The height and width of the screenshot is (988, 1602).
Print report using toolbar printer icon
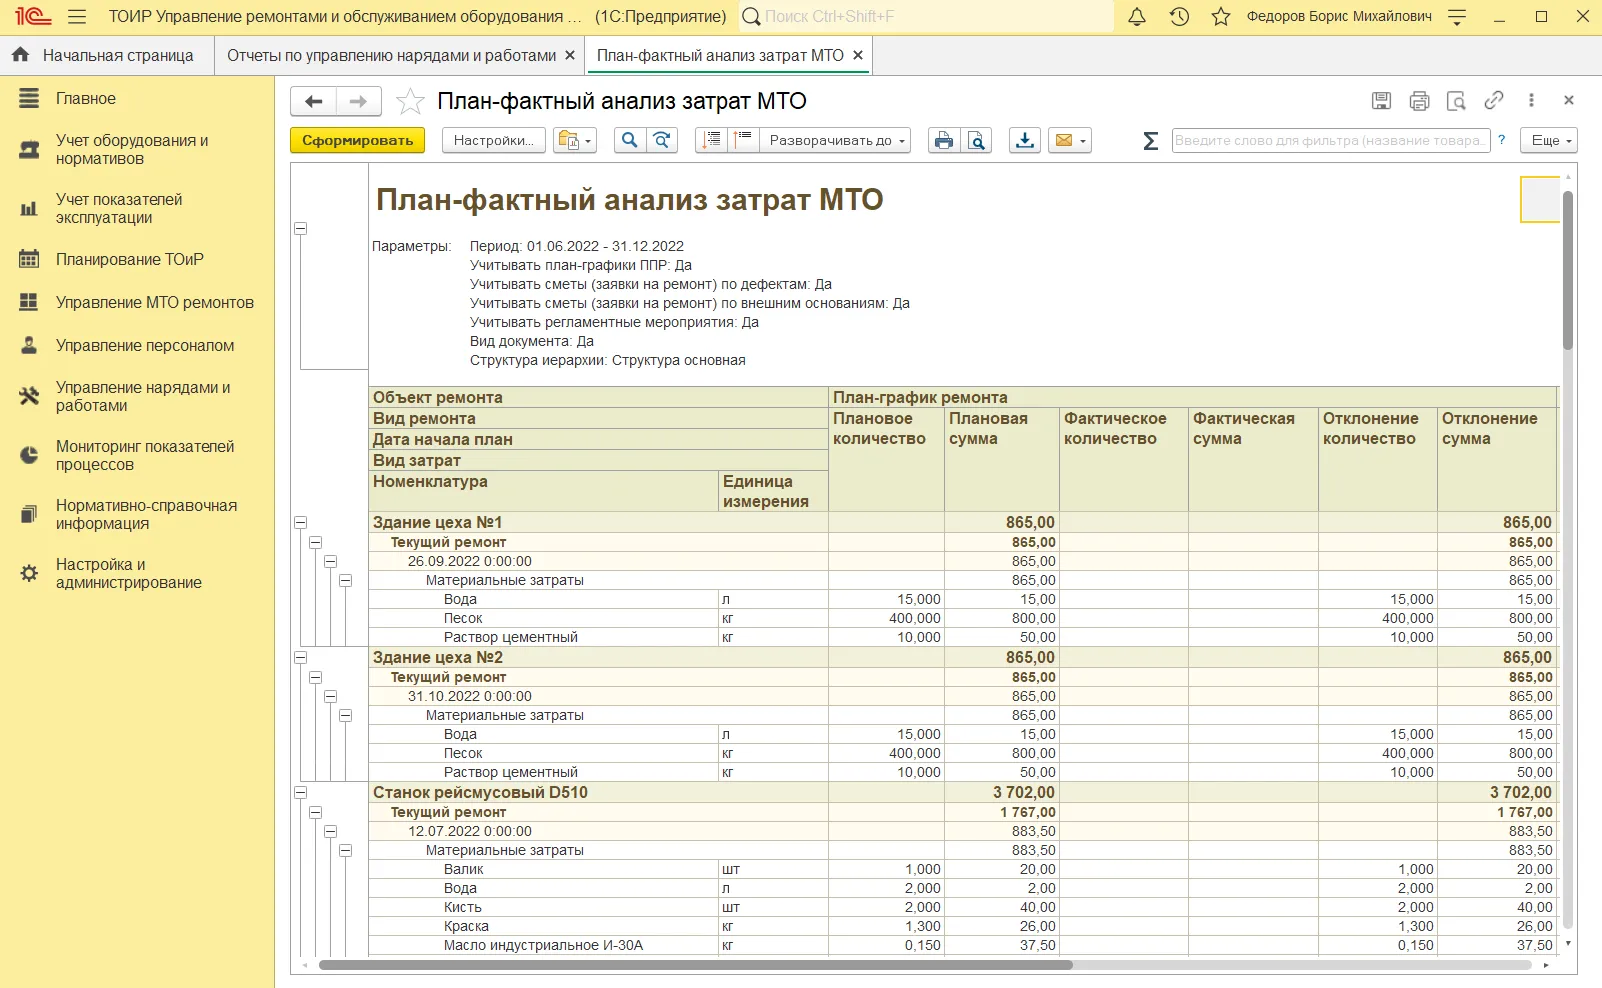(944, 140)
